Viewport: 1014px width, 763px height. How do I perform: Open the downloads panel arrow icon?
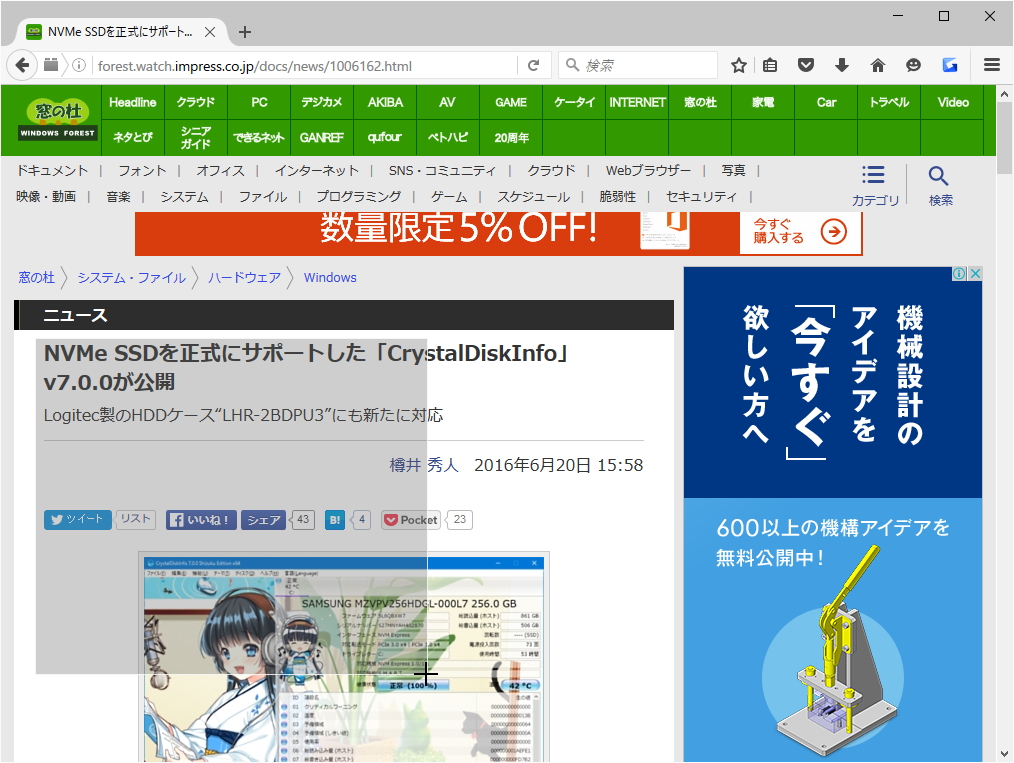click(842, 65)
